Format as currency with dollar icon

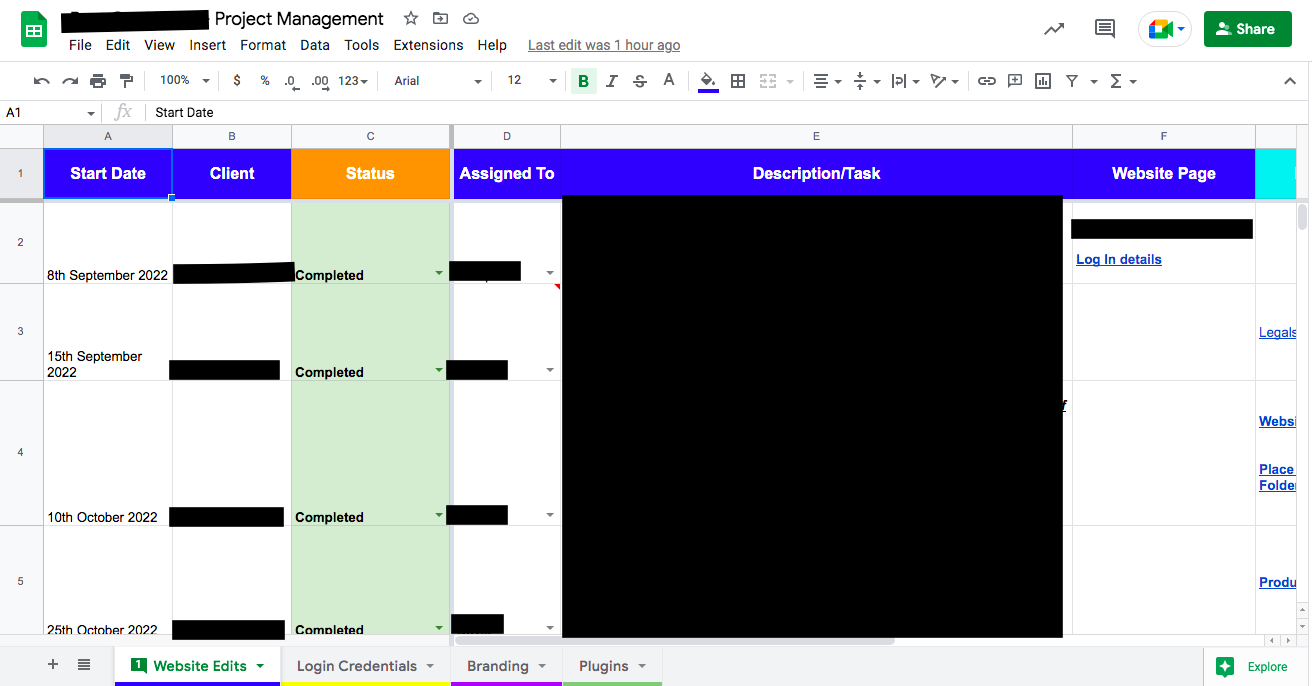237,81
